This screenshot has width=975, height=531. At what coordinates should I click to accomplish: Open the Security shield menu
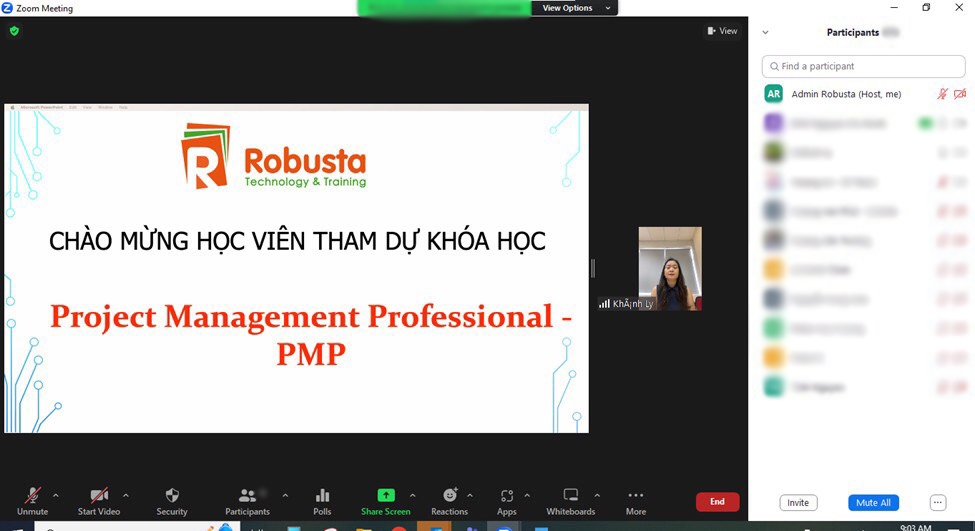coord(172,501)
